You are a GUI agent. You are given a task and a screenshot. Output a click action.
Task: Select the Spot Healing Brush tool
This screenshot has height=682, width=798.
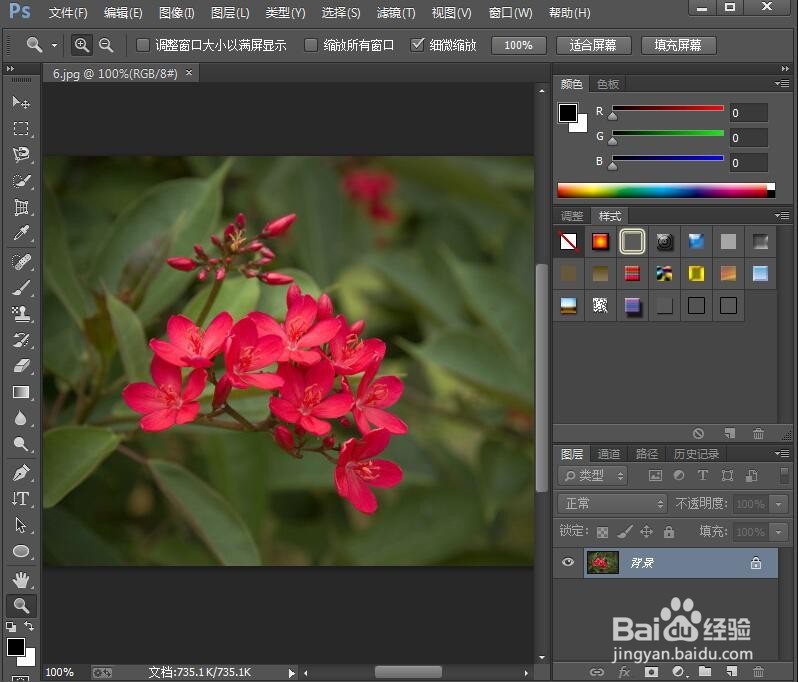(x=21, y=262)
